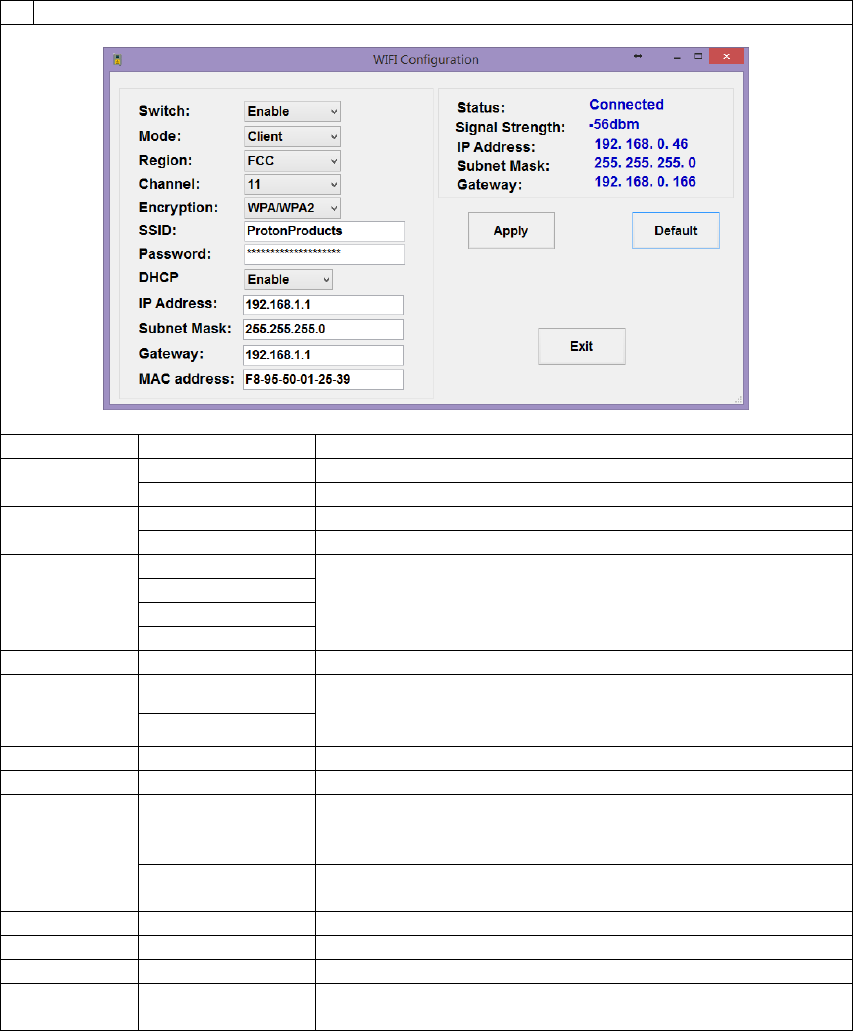Expand the Encryption dropdown showing WPA/WPA2
The width and height of the screenshot is (853, 1031).
pos(292,208)
